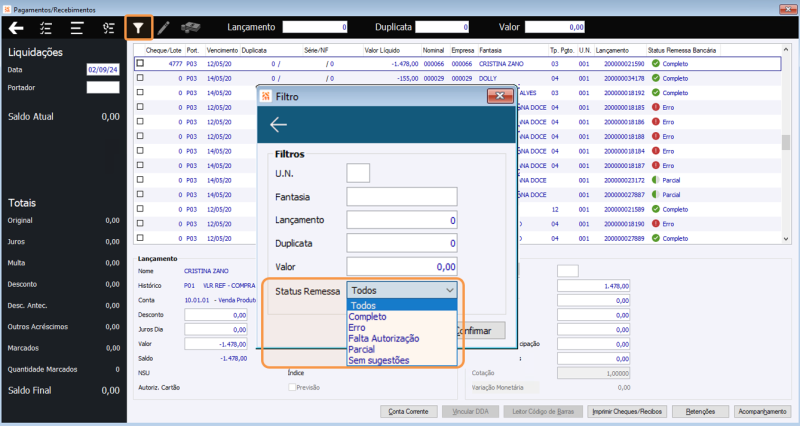Select Sem sugestões option
Screen dimensions: 800x426
coord(402,360)
